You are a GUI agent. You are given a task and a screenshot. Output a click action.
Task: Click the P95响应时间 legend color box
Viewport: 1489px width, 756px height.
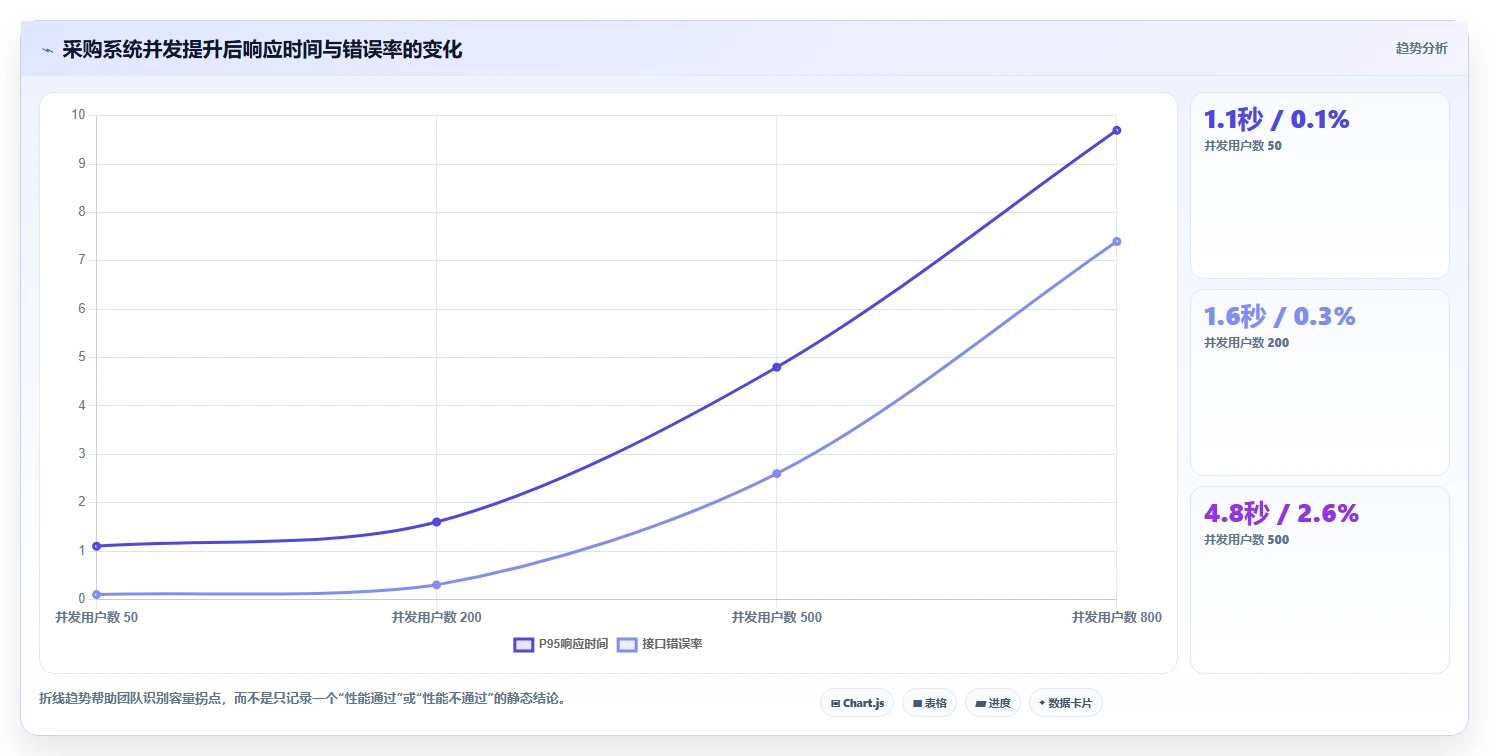point(523,644)
